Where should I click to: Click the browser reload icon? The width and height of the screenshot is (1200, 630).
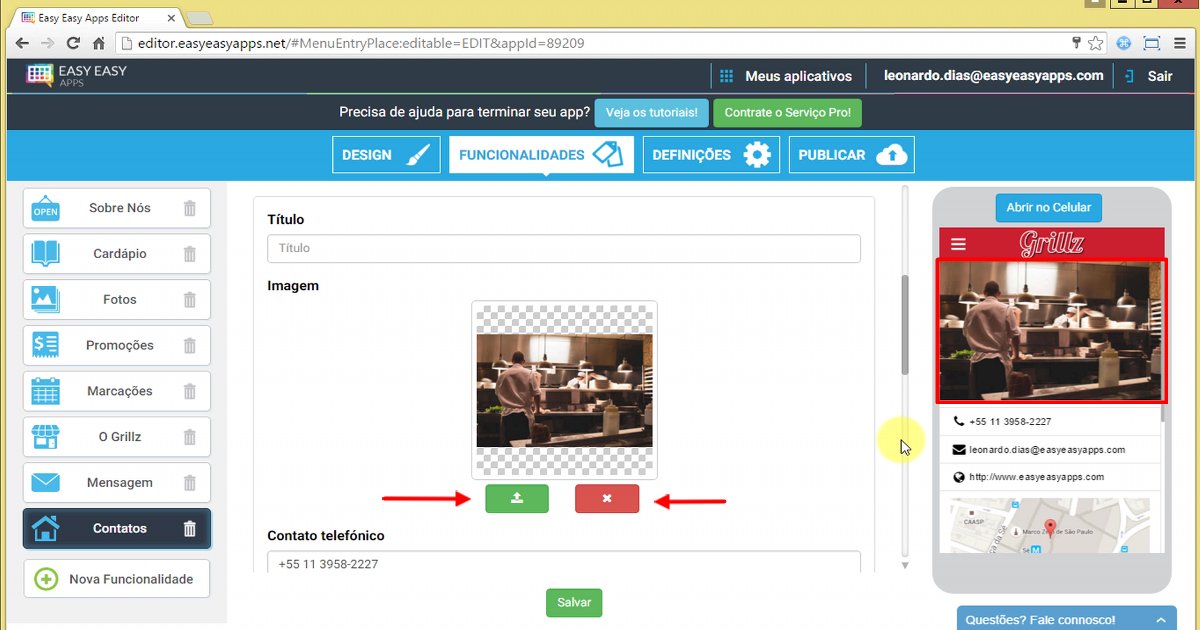click(73, 43)
